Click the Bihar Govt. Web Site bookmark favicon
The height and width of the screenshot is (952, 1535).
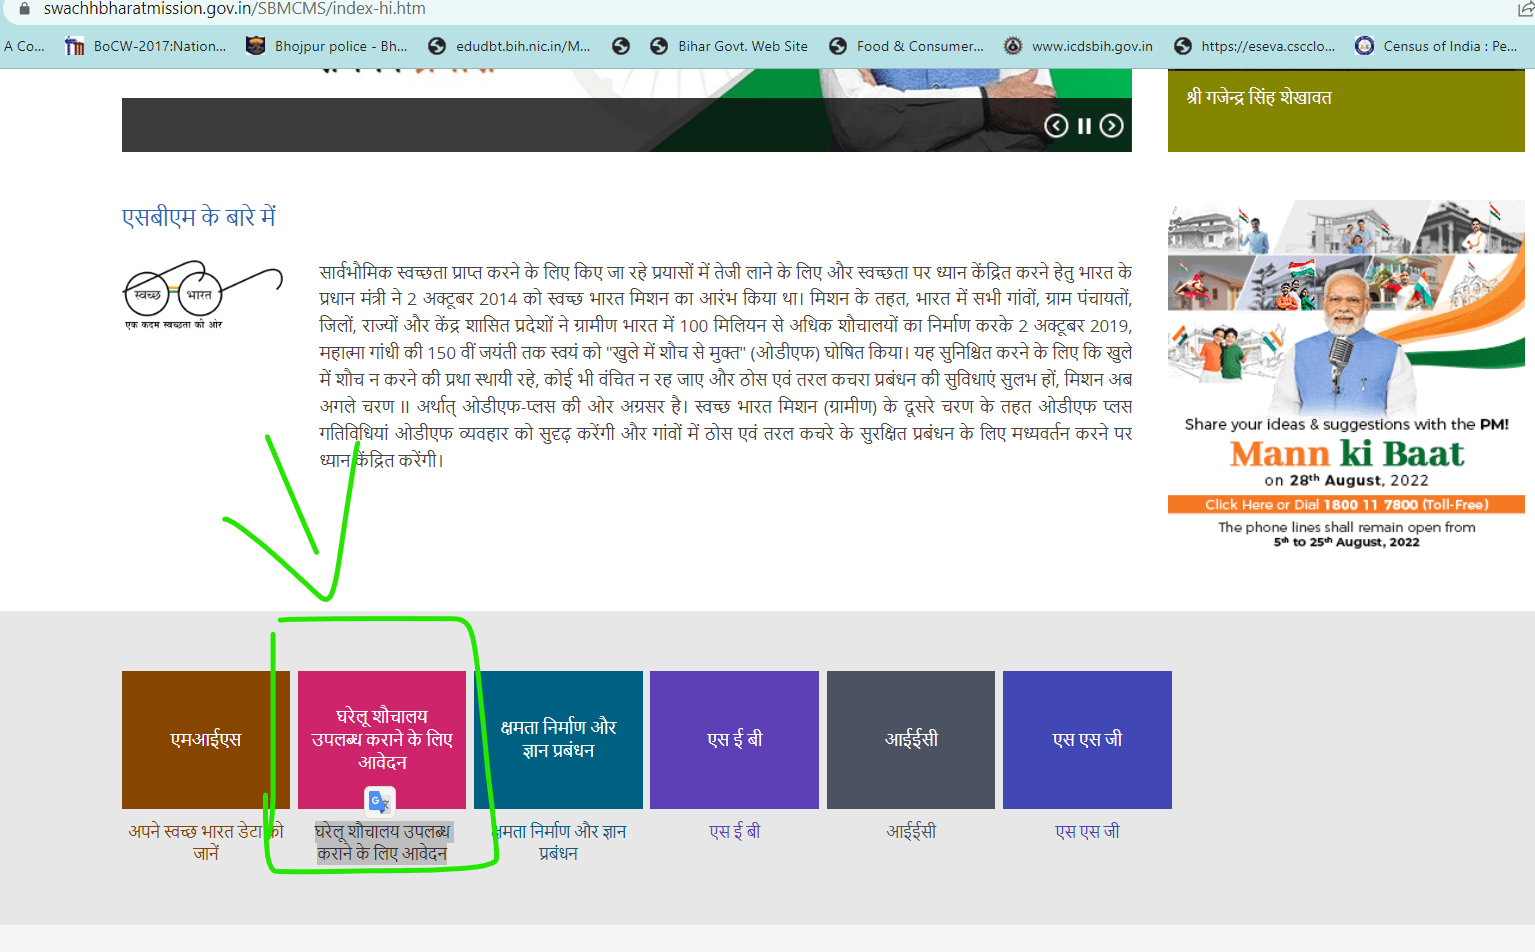[x=659, y=45]
